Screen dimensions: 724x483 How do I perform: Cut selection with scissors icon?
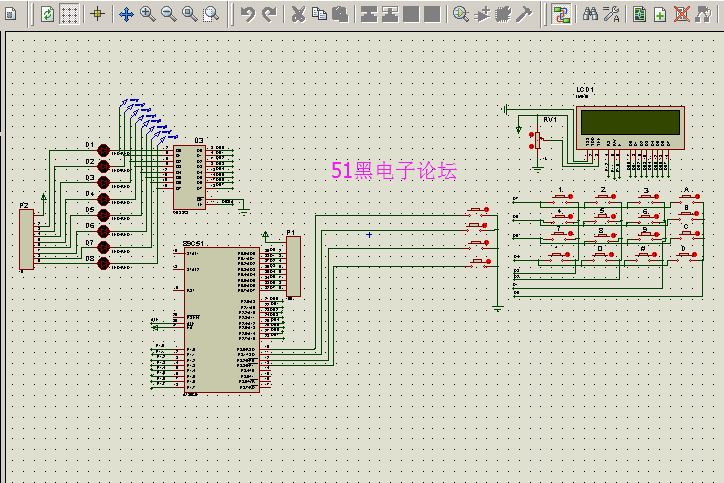tap(298, 14)
